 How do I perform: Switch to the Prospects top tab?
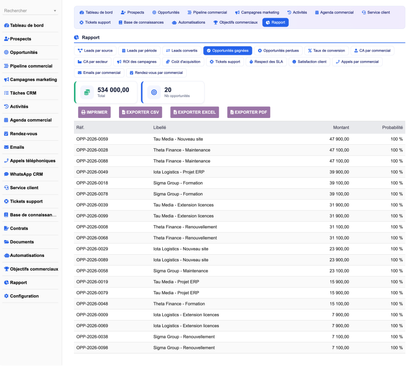point(132,12)
